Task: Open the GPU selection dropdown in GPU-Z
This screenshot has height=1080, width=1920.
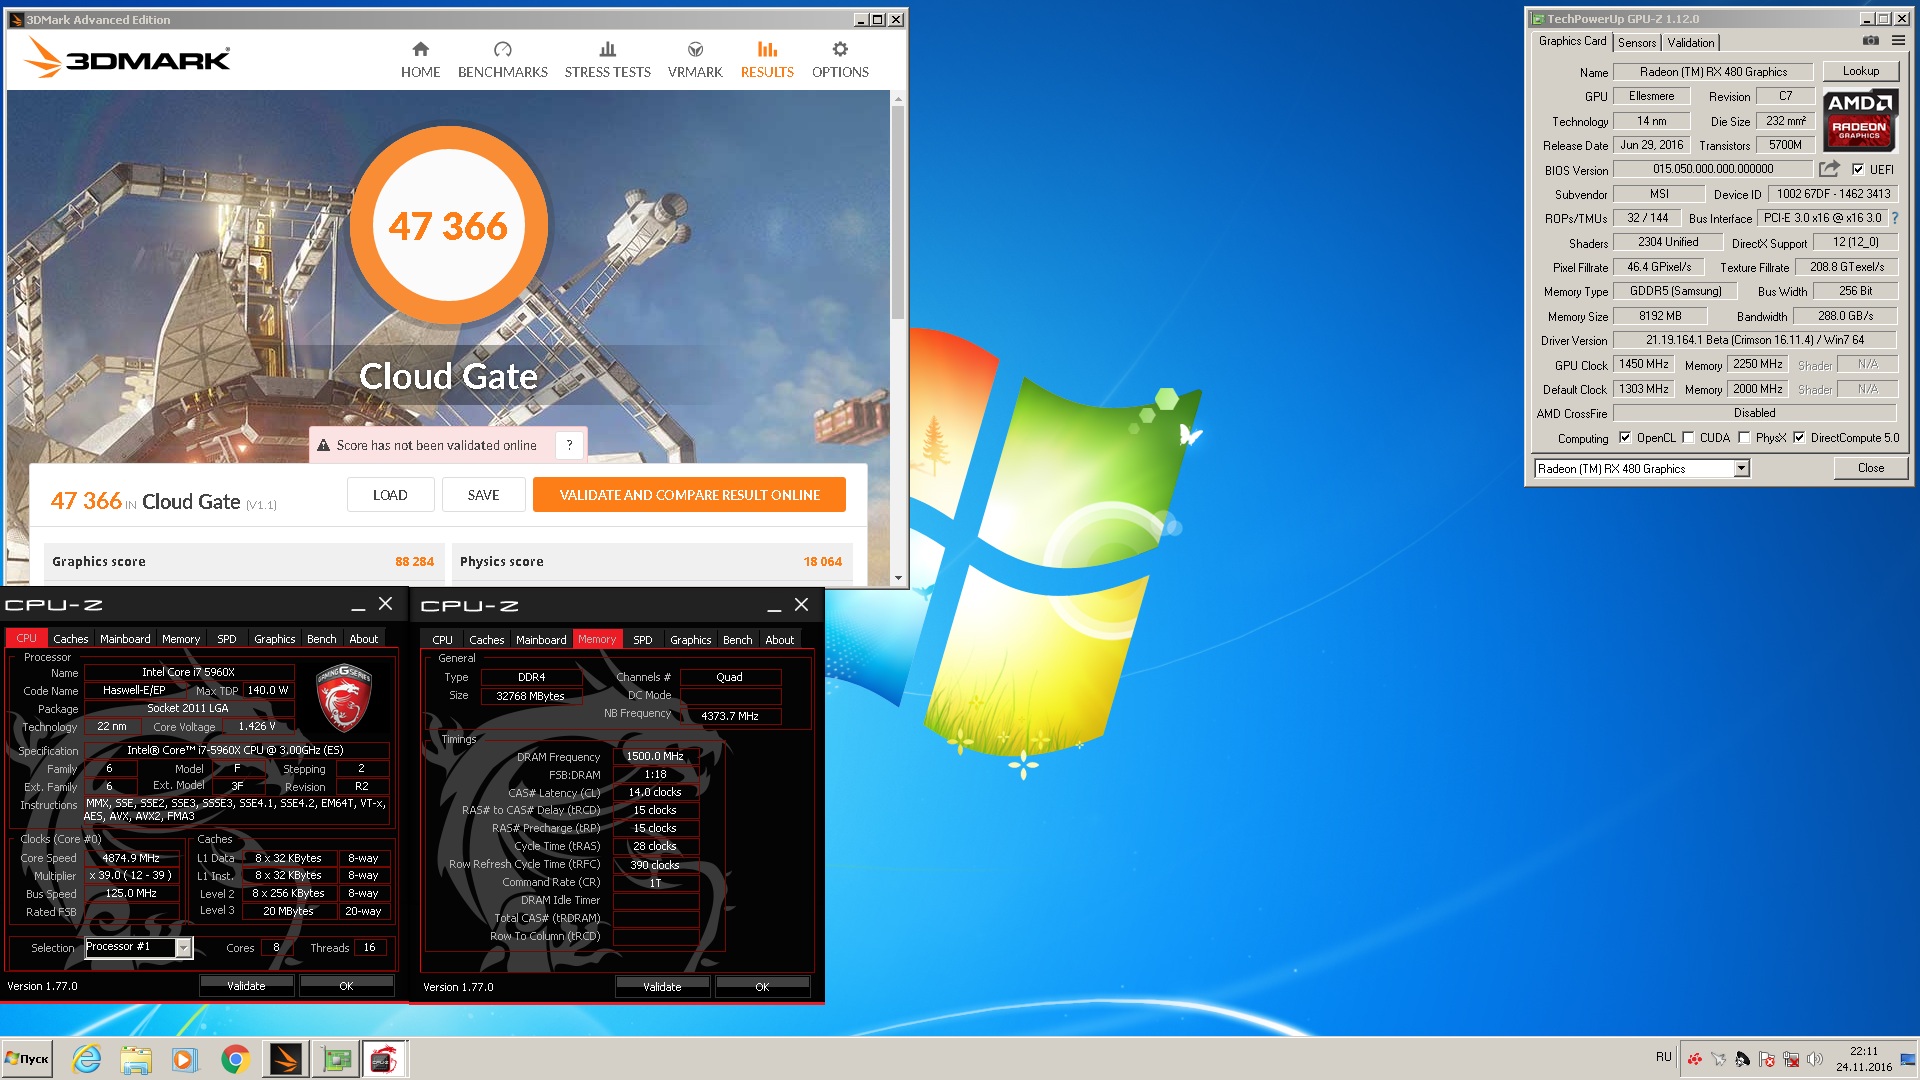Action: click(1741, 469)
